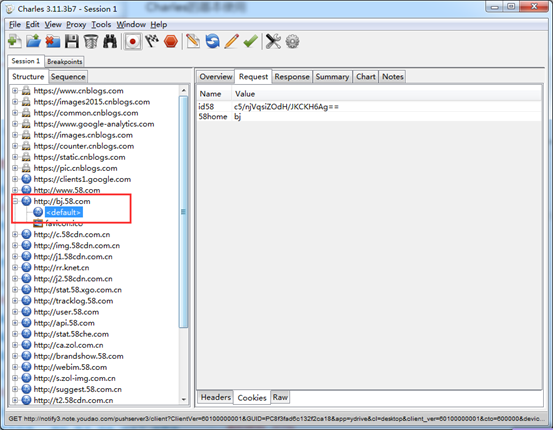This screenshot has height=430, width=553.
Task: Click the tree scrollbar down arrow
Action: 183,399
